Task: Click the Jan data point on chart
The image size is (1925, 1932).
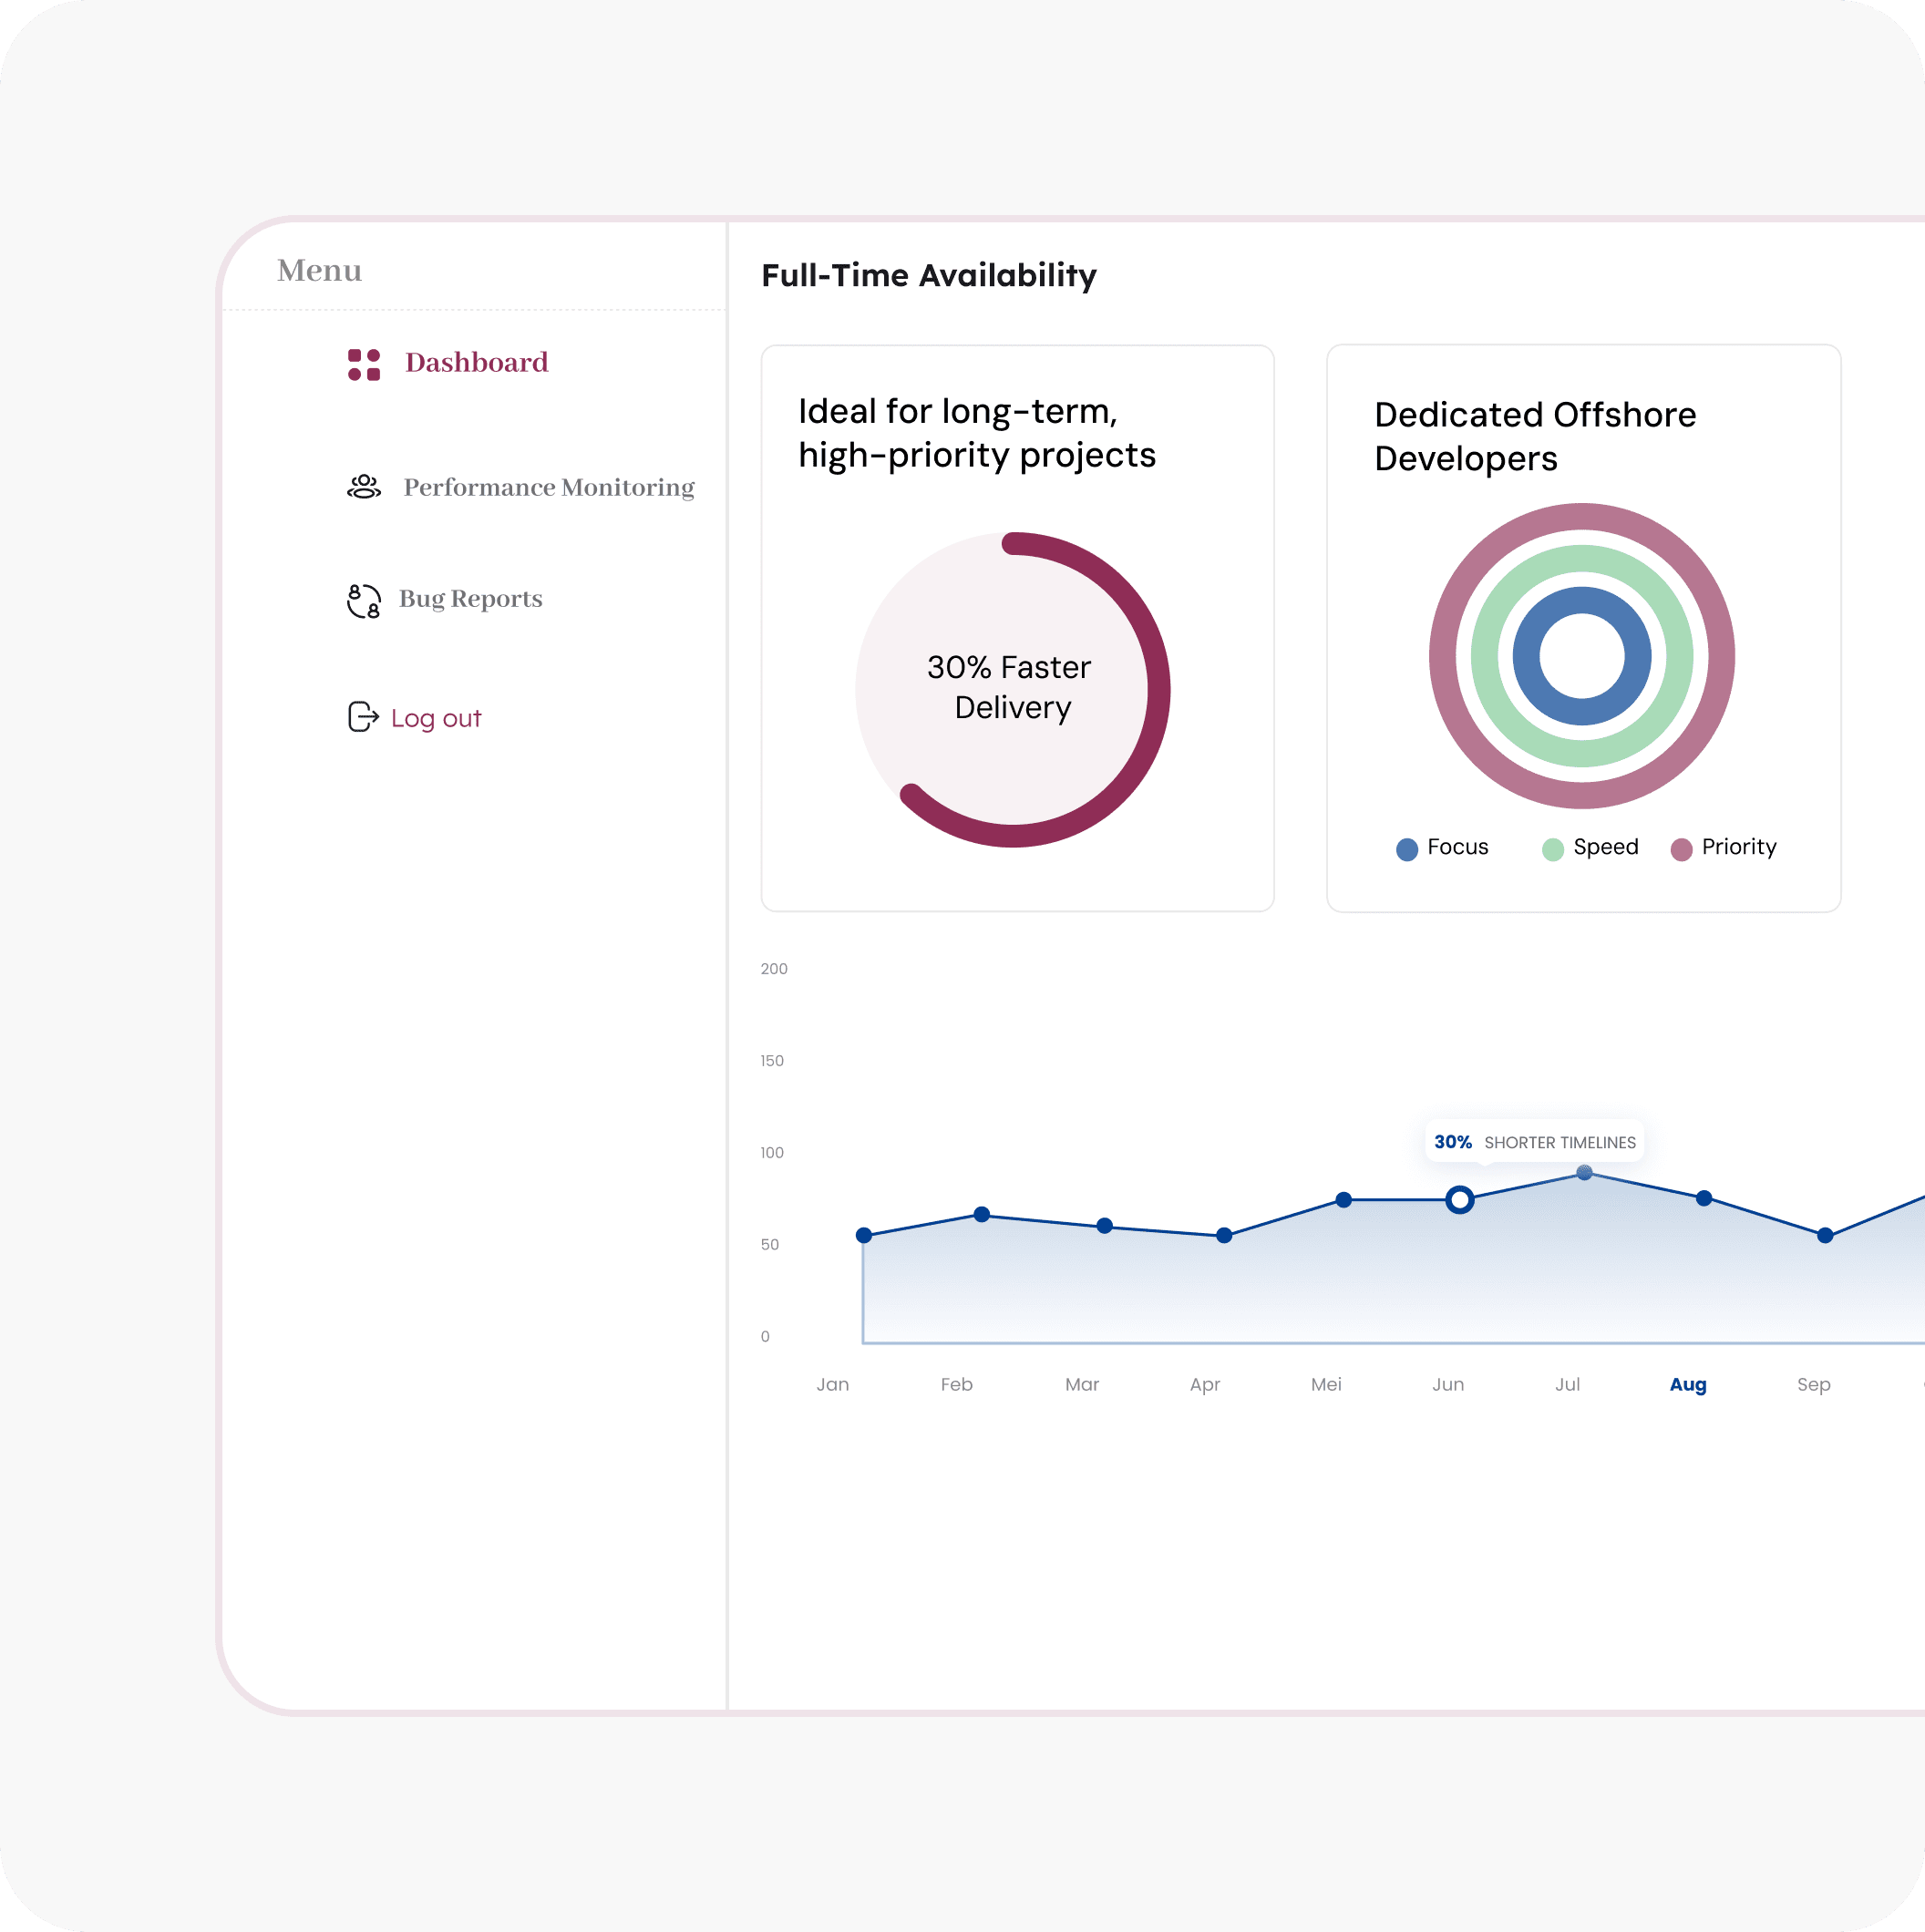Action: (864, 1236)
